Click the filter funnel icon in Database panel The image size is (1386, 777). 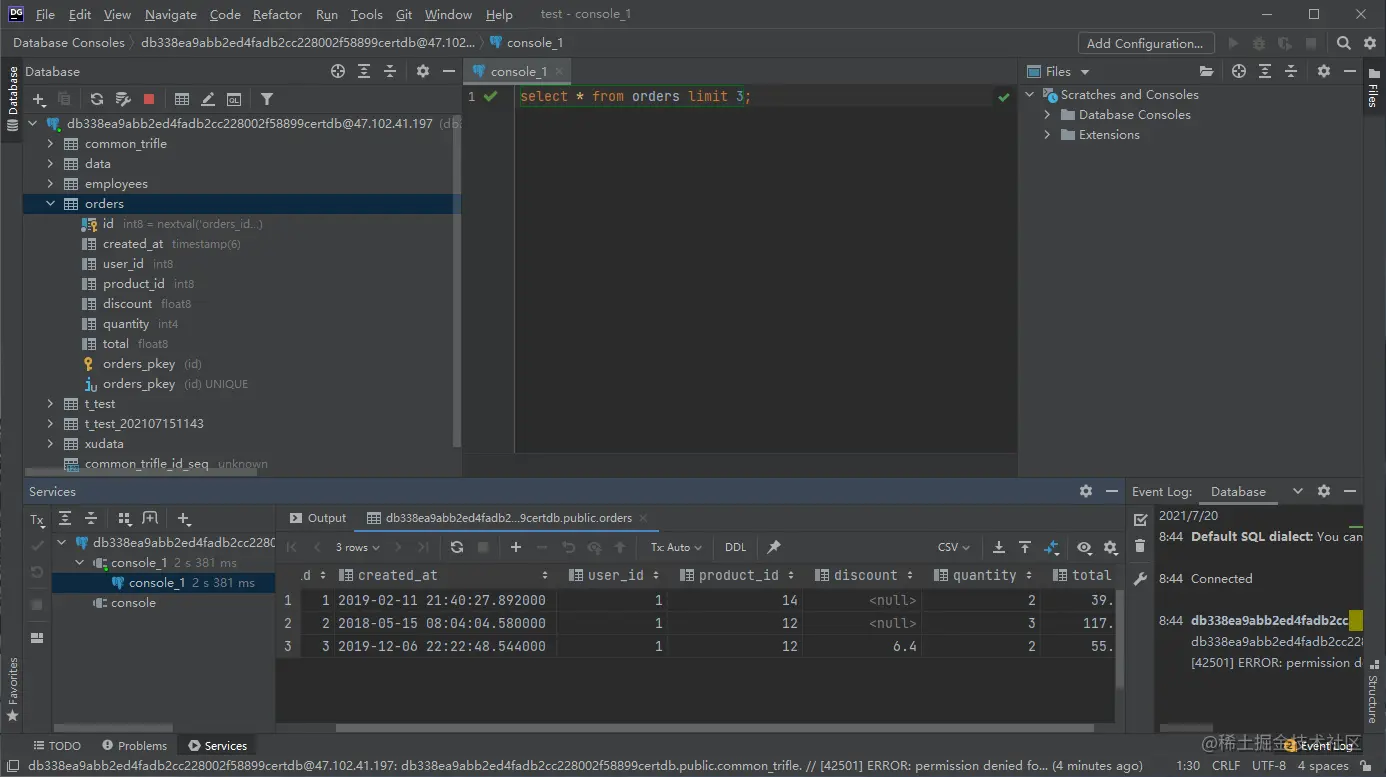coord(267,99)
